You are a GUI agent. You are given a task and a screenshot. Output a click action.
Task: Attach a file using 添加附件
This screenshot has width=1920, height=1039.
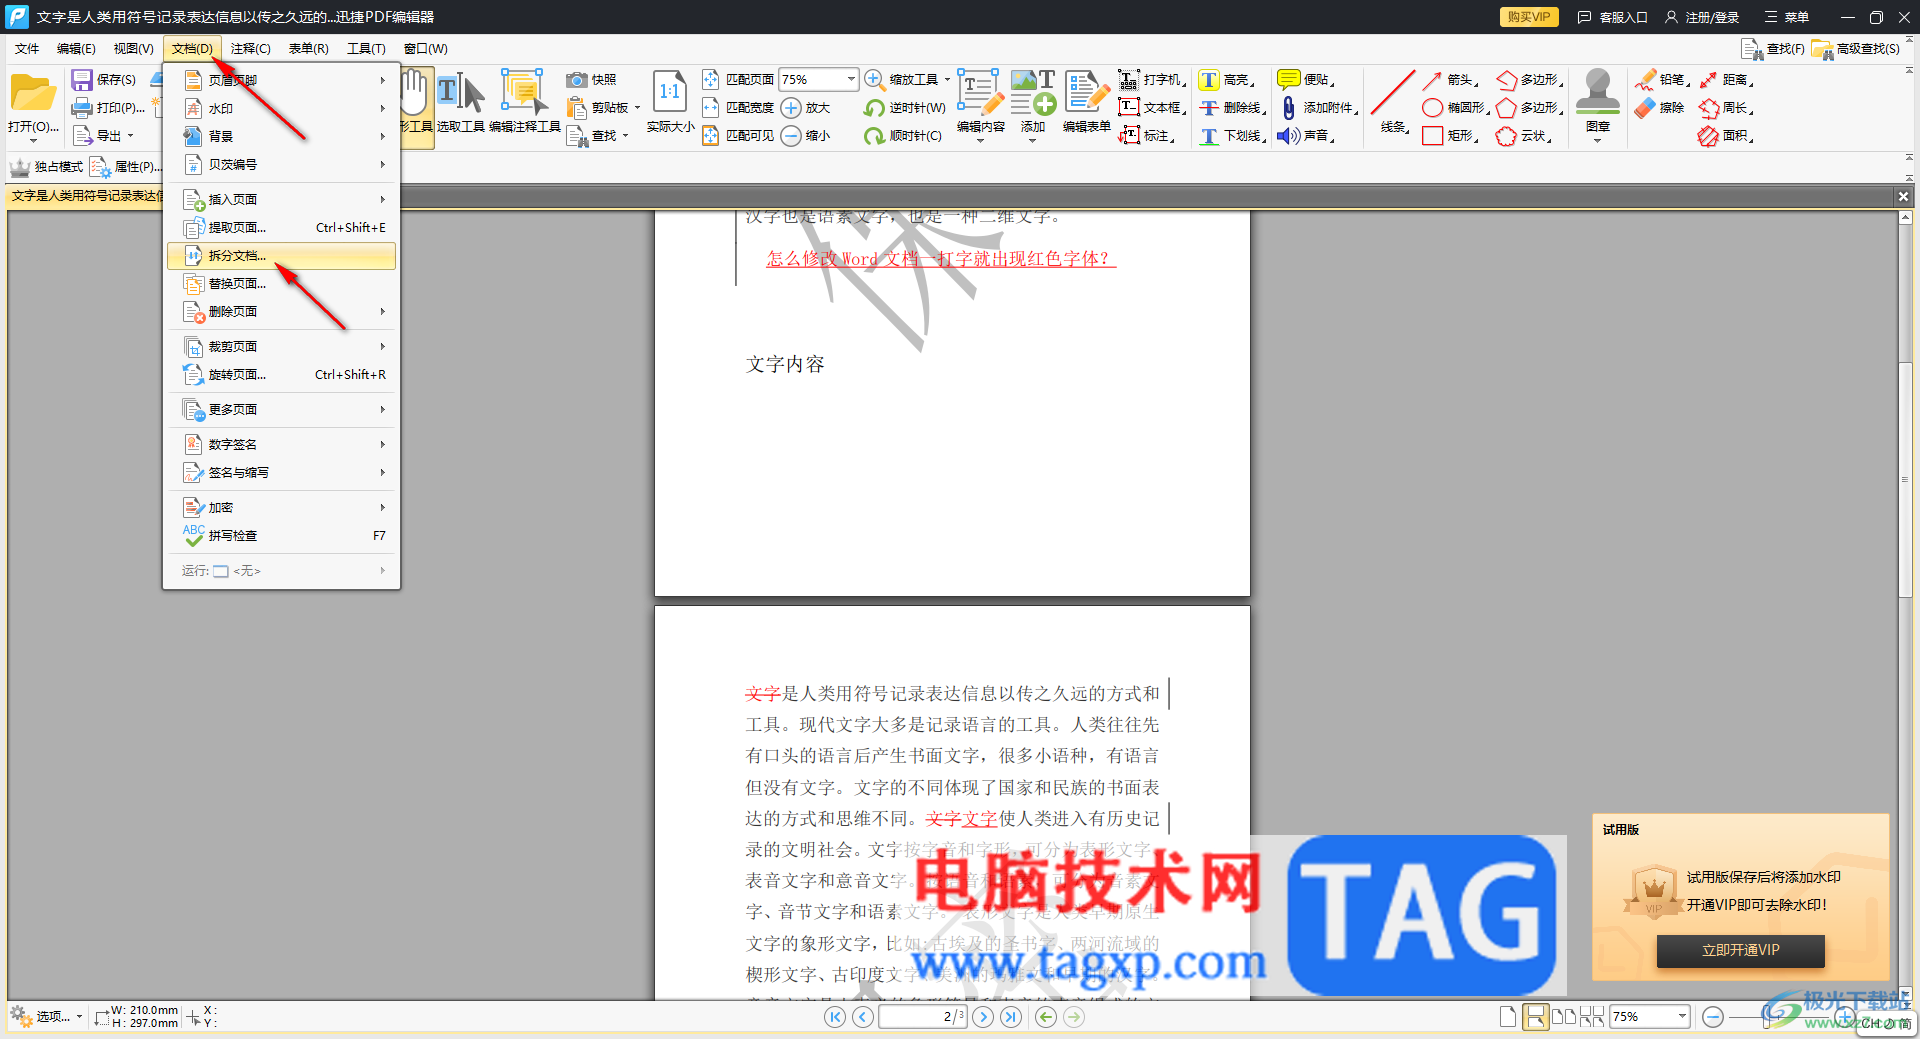(x=1319, y=108)
